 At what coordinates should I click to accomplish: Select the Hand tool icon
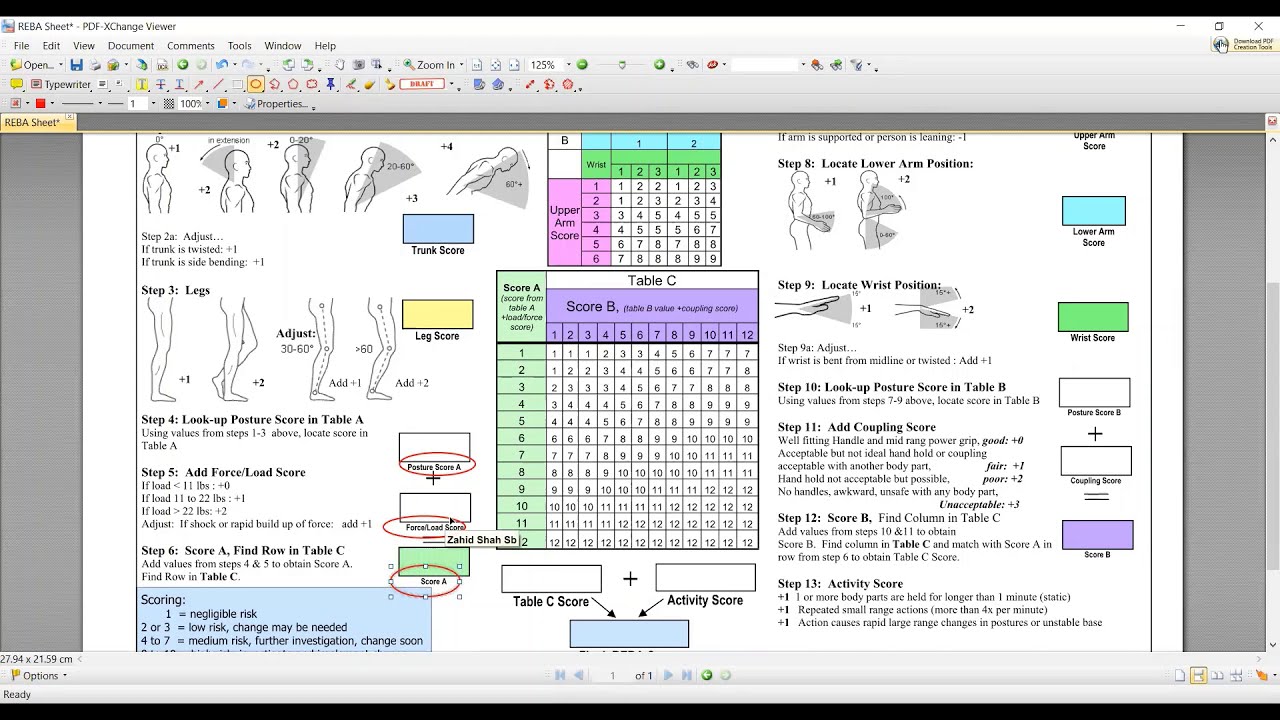click(340, 65)
